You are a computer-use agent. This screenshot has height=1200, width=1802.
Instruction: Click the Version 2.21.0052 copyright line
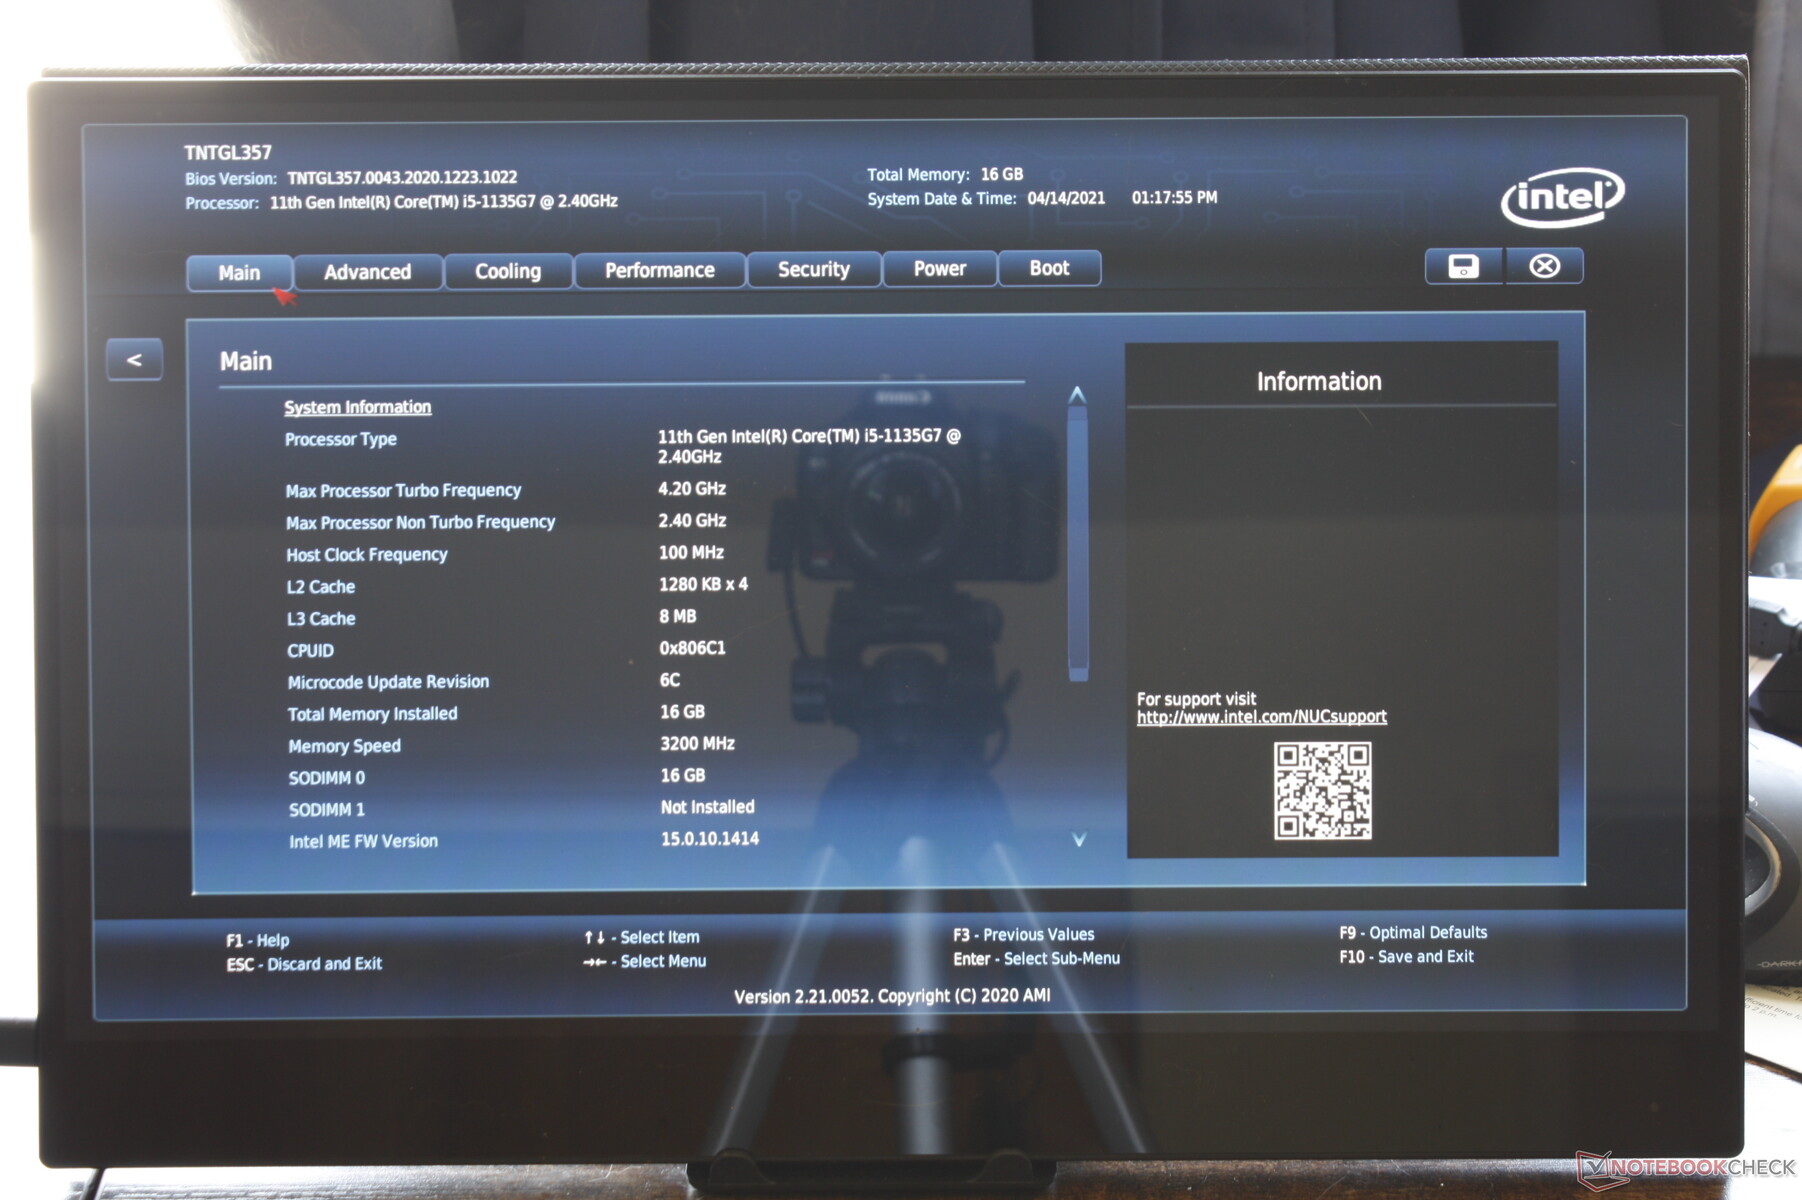[892, 996]
